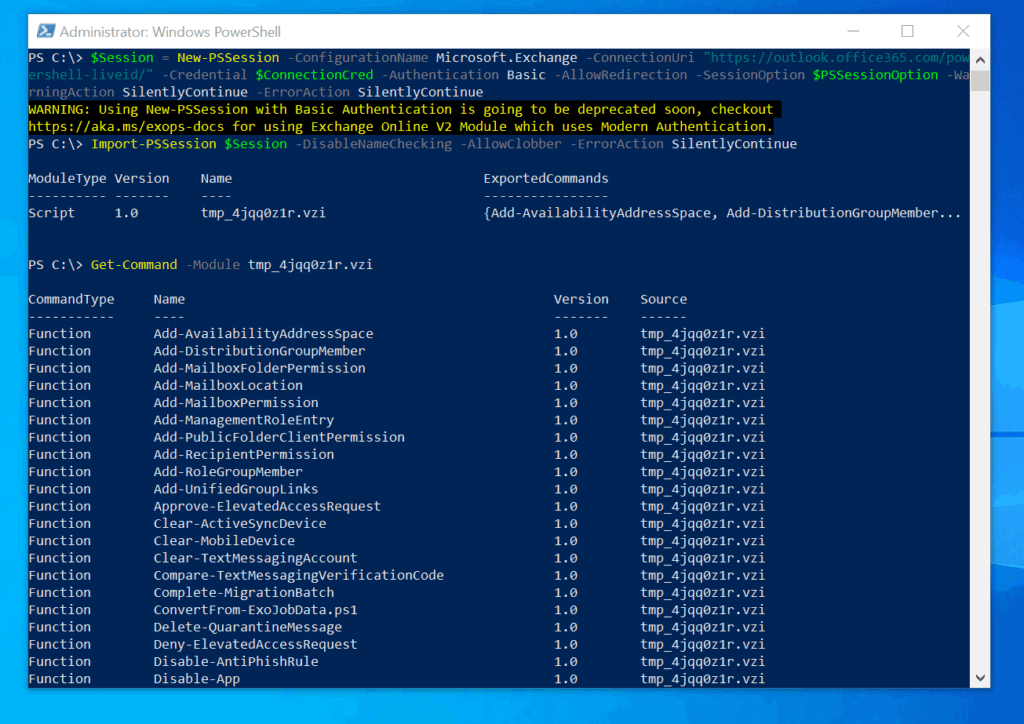Click the Add-RoleGroupMember entry
1024x724 pixels.
(228, 472)
